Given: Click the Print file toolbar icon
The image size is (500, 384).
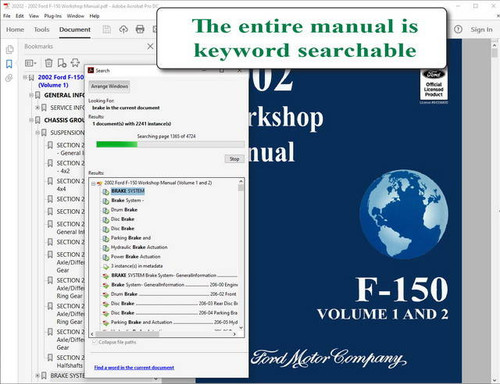Looking at the screenshot, I should [140, 30].
